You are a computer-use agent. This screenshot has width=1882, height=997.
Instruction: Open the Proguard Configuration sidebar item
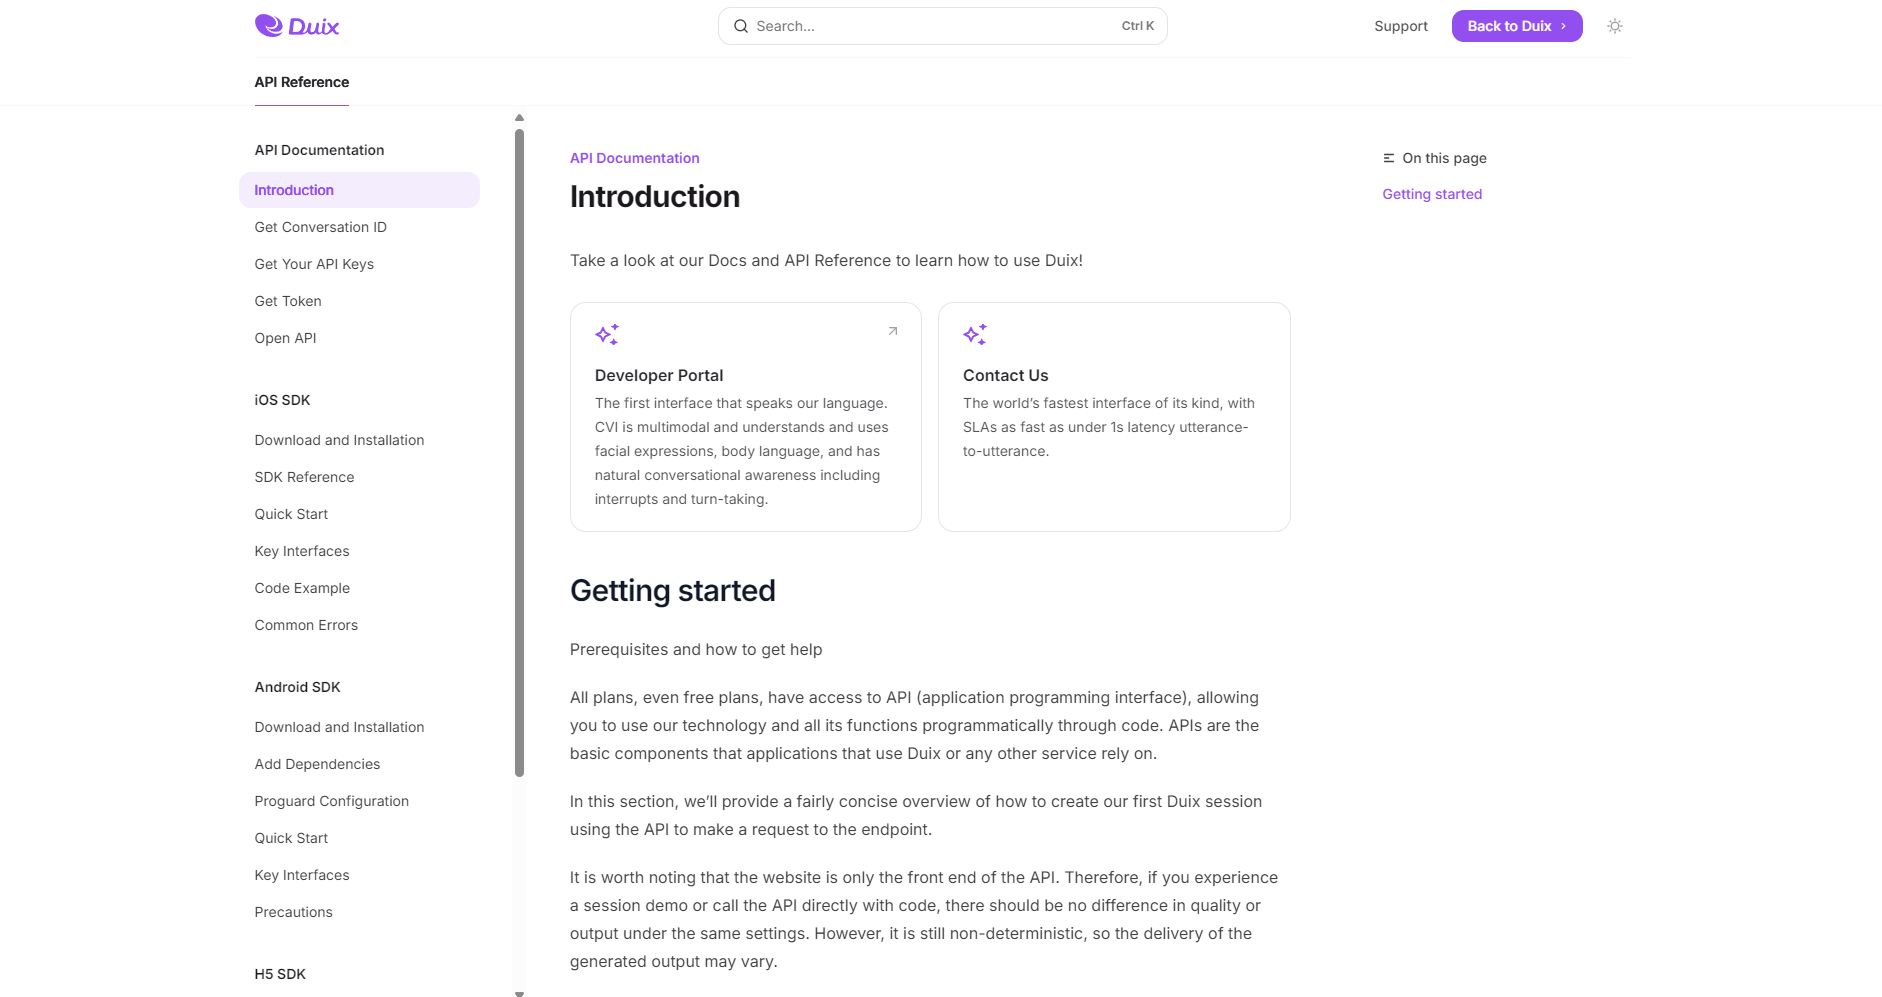(331, 801)
